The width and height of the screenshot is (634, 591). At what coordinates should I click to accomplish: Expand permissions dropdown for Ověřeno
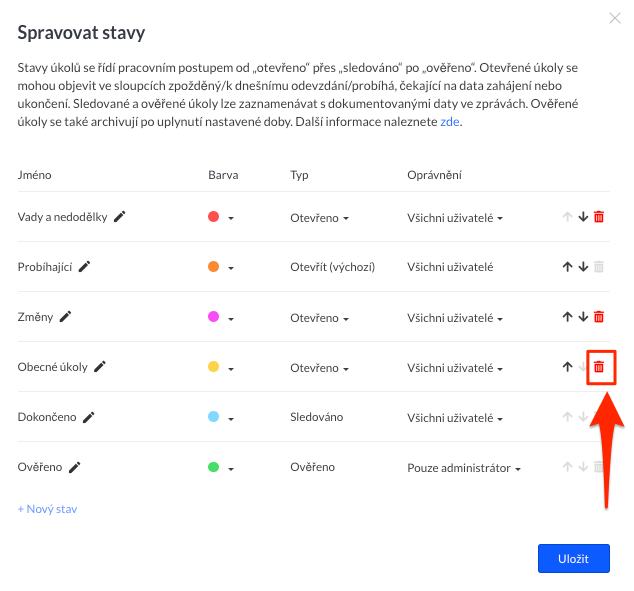click(464, 468)
